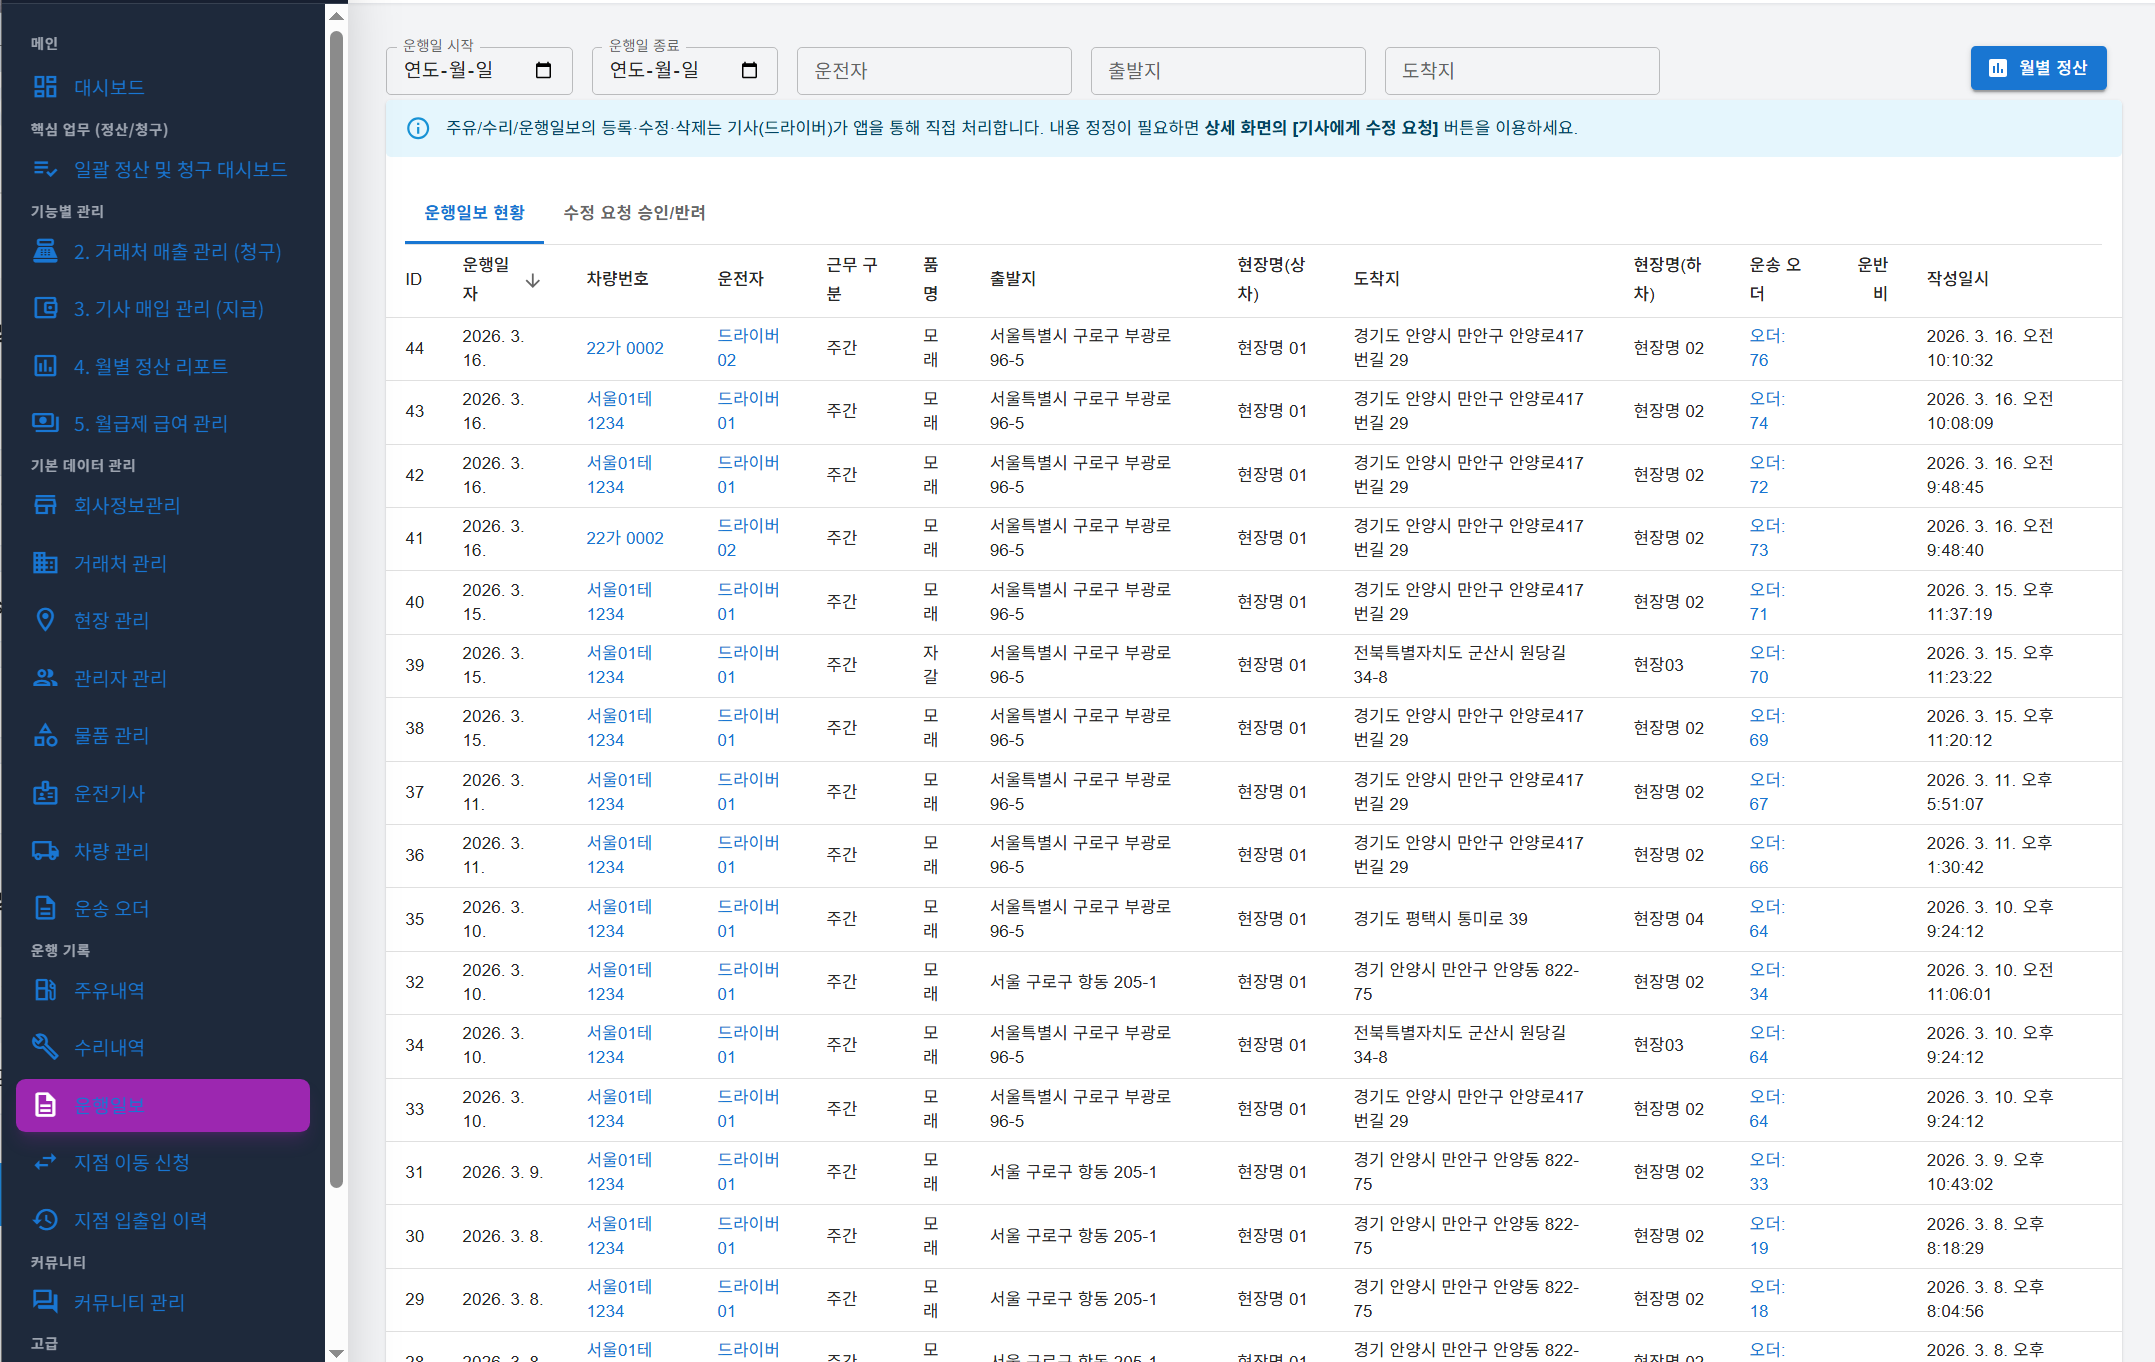Toggle the sort order on 운행일자 column

click(533, 280)
